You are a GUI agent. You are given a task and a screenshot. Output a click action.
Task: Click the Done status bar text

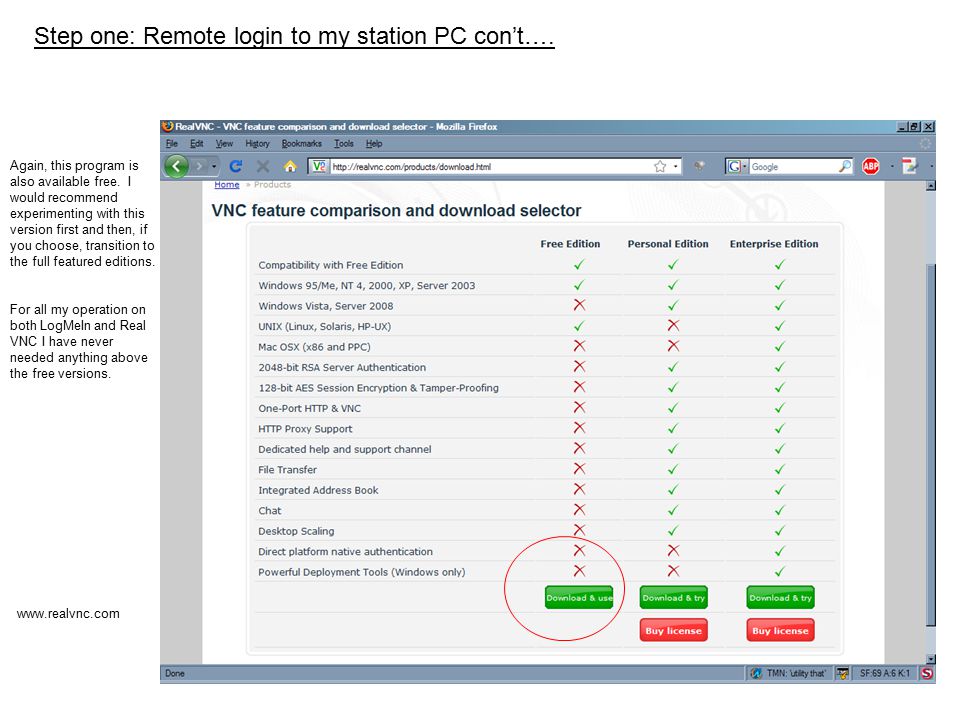(x=174, y=673)
